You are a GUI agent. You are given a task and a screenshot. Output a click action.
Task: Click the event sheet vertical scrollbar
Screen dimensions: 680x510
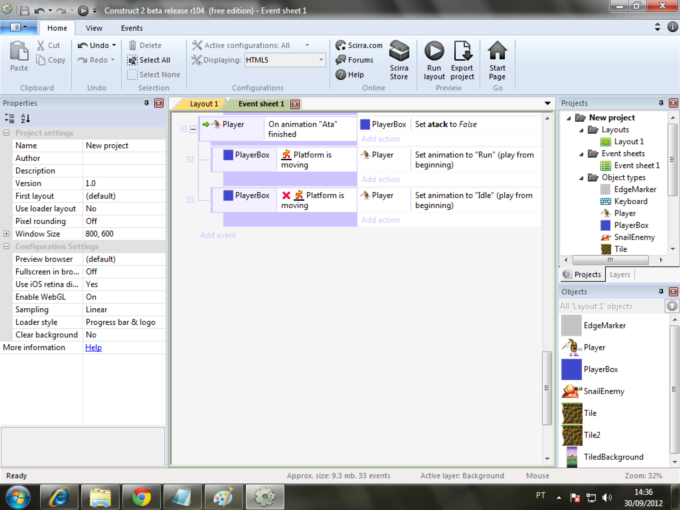click(547, 388)
